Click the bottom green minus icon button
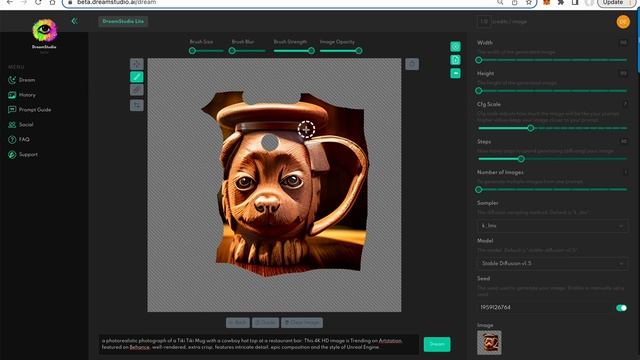This screenshot has width=640, height=360. [455, 73]
